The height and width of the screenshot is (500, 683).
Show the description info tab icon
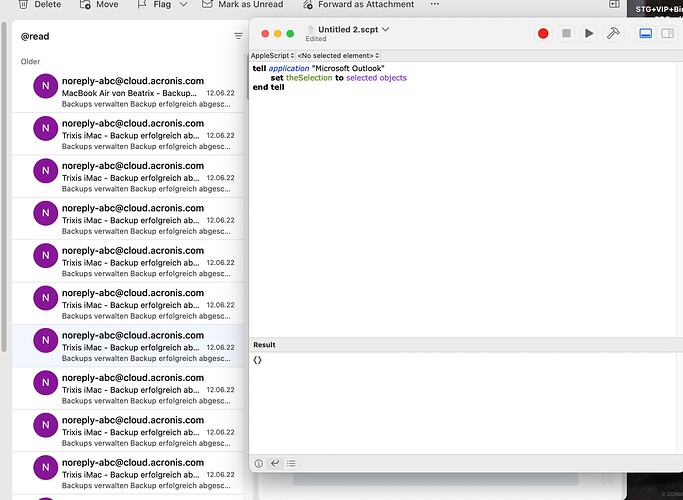pos(258,463)
